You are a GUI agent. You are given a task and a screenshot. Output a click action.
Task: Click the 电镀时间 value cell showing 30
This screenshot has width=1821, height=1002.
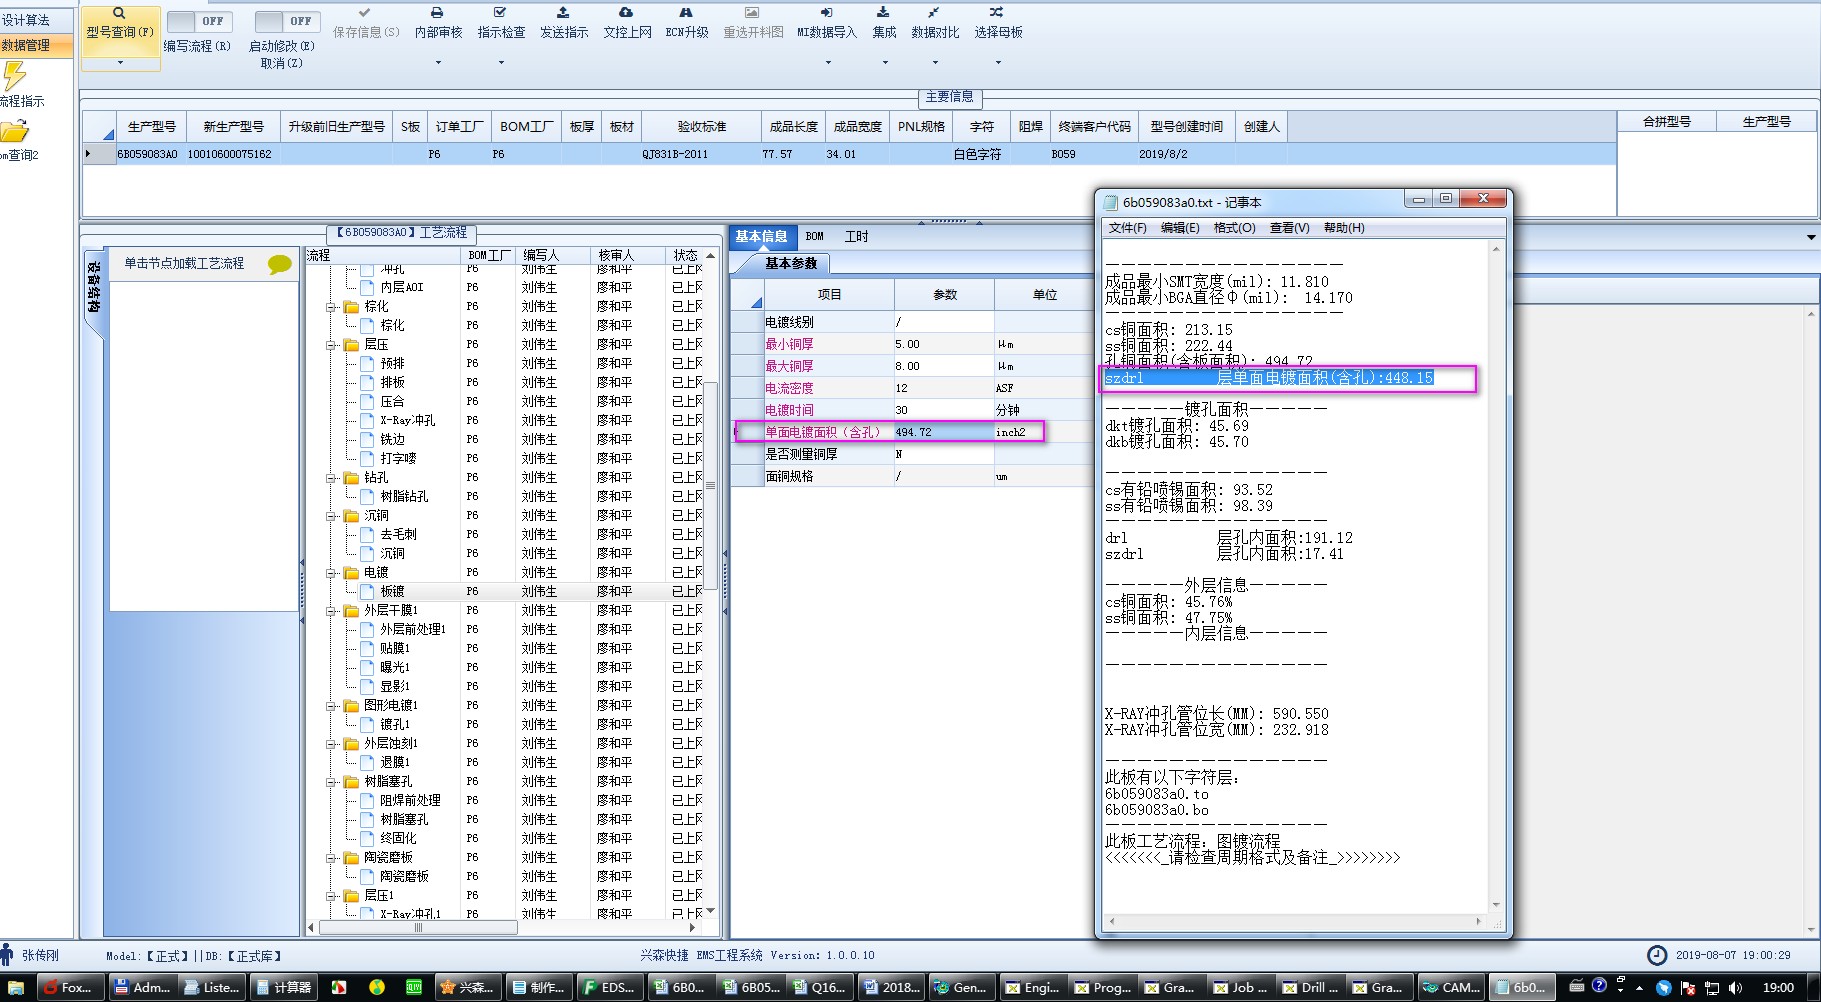pos(943,410)
